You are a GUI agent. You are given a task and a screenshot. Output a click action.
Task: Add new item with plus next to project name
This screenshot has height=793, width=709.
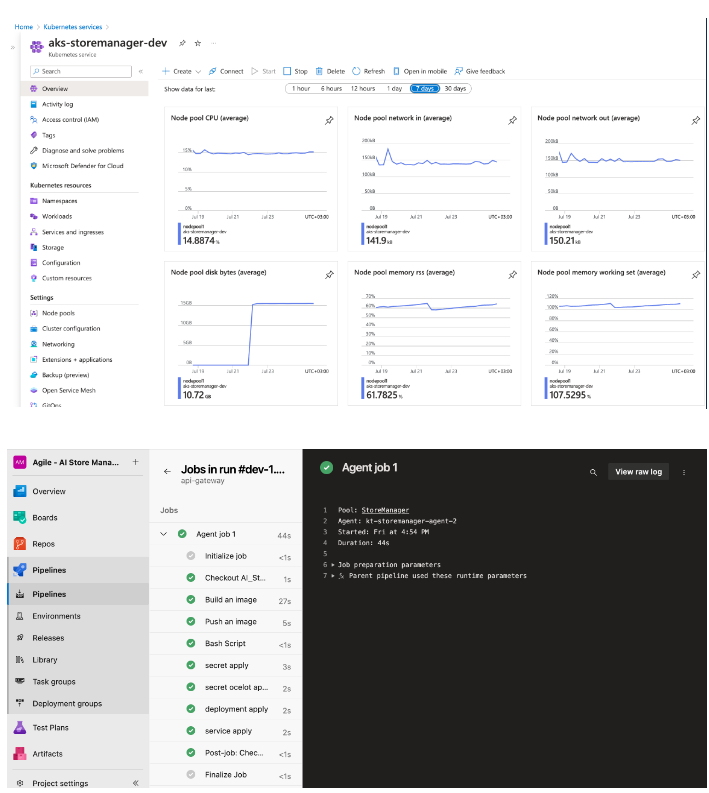click(136, 462)
